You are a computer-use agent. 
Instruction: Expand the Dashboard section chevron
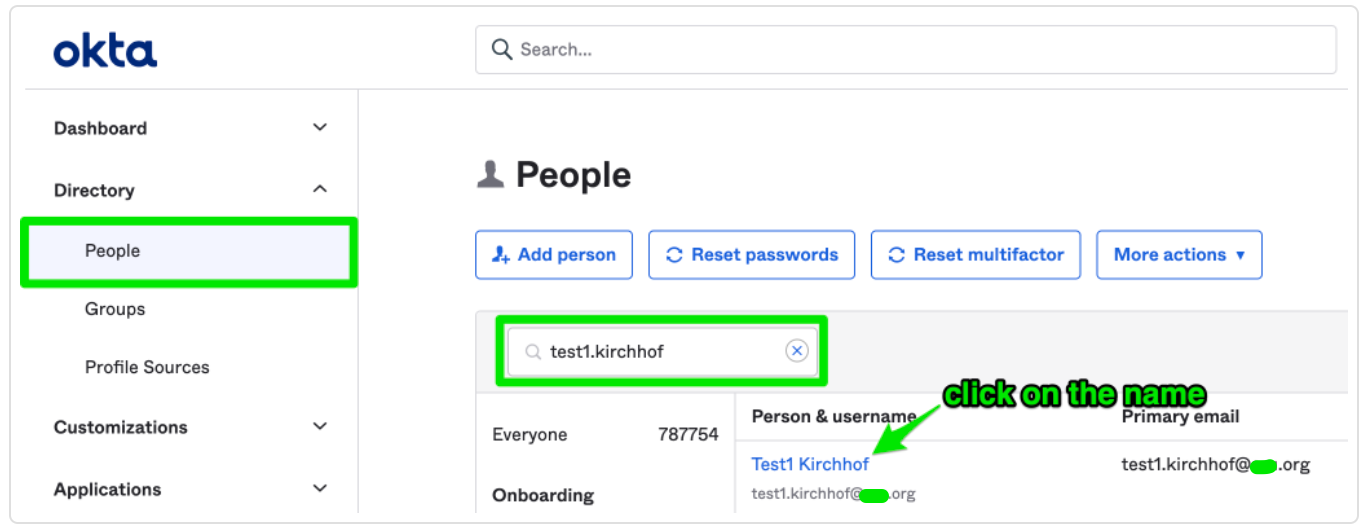320,128
